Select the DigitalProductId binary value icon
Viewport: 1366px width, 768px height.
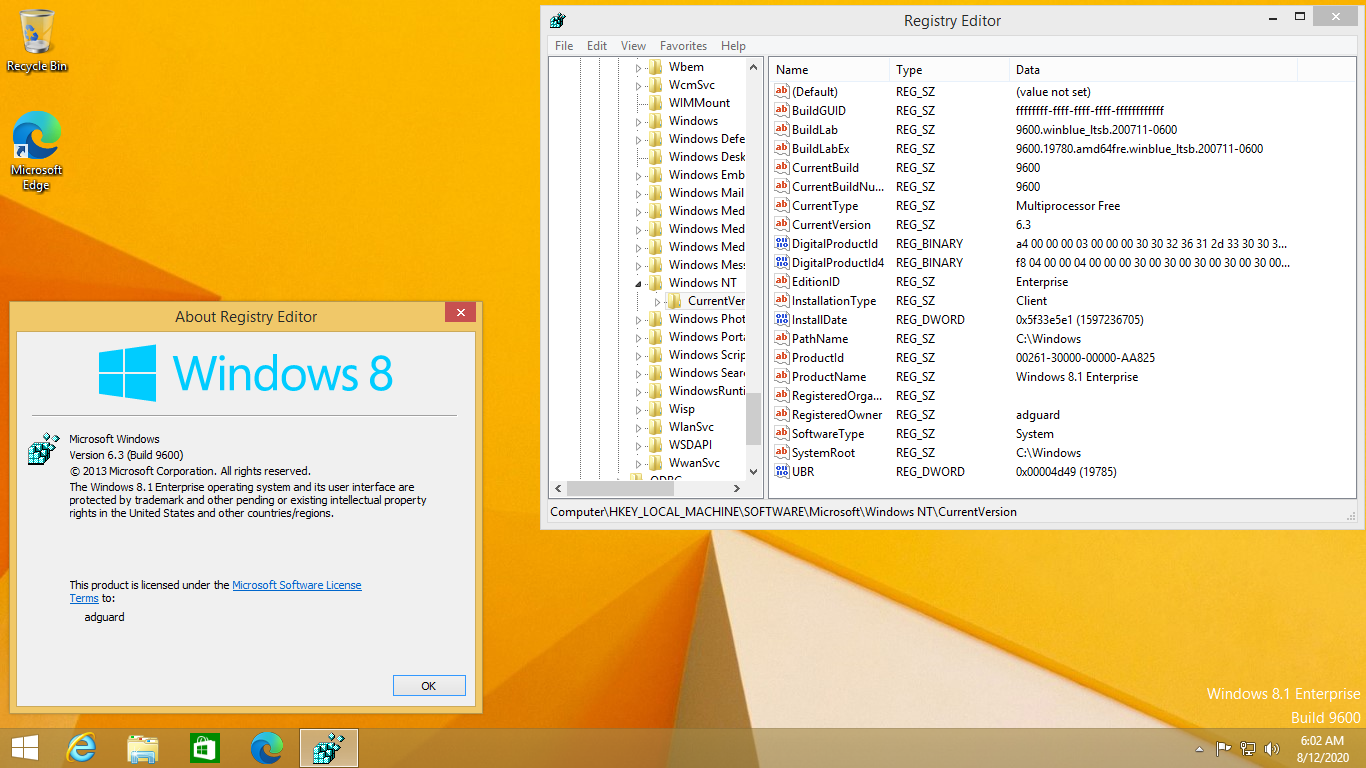[x=782, y=243]
